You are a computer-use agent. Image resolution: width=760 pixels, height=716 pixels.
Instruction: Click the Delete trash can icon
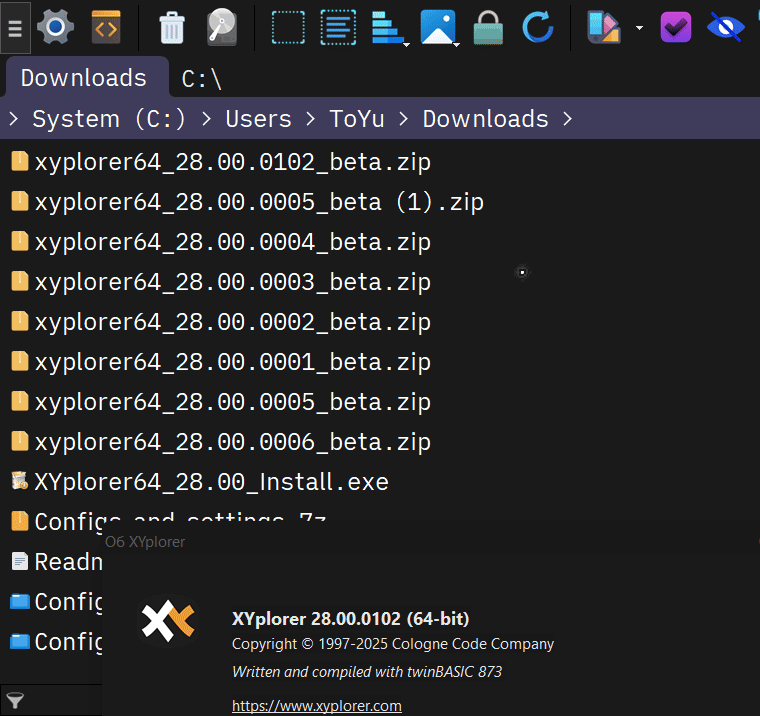172,28
